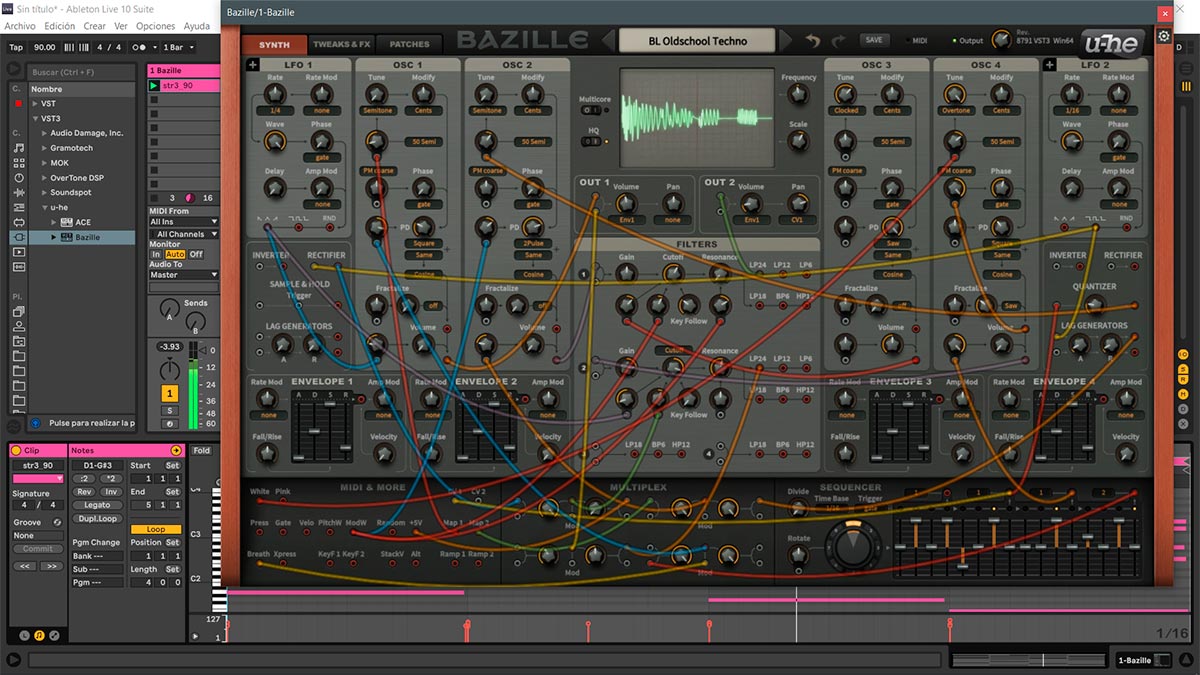Click the Legato button
The image size is (1200, 675).
click(x=98, y=505)
